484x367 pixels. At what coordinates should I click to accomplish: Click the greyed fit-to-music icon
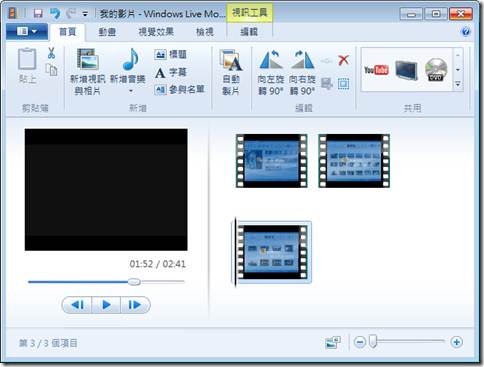[326, 61]
